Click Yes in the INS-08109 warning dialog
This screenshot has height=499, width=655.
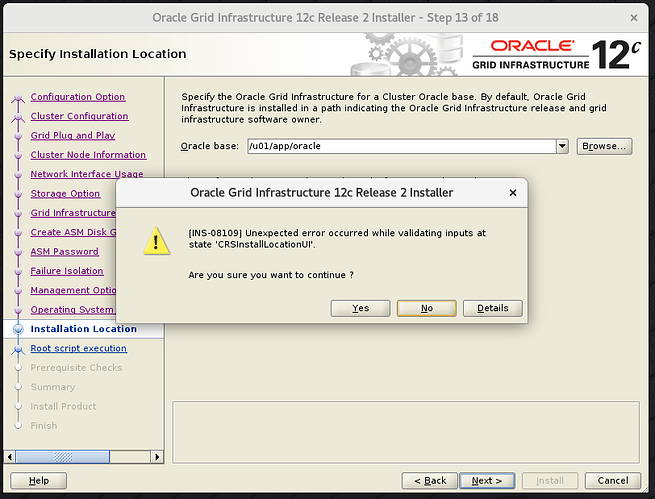(x=360, y=308)
